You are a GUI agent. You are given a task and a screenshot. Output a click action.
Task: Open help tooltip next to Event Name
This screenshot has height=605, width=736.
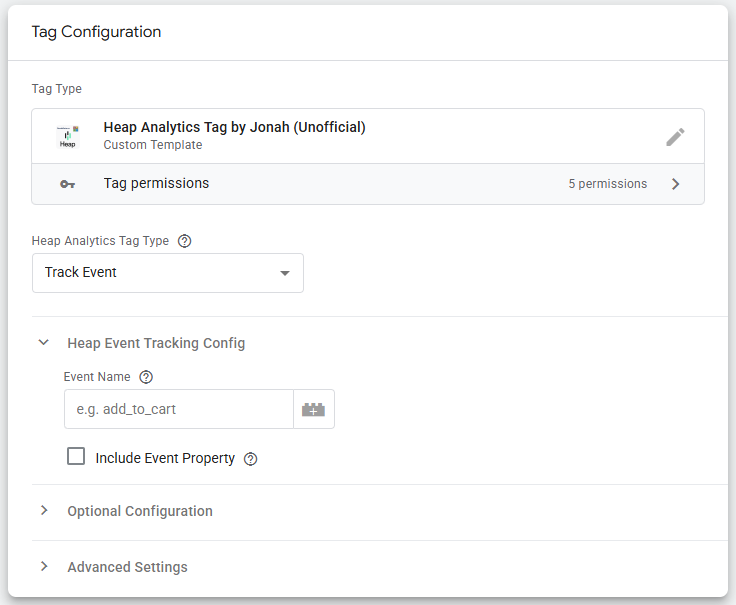point(146,377)
